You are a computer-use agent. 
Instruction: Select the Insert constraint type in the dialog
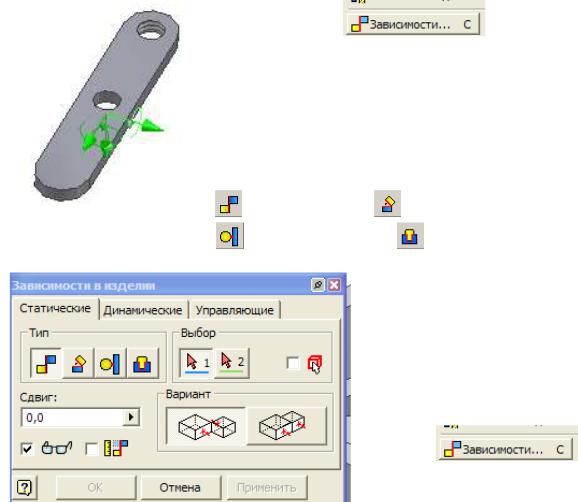pyautogui.click(x=142, y=363)
